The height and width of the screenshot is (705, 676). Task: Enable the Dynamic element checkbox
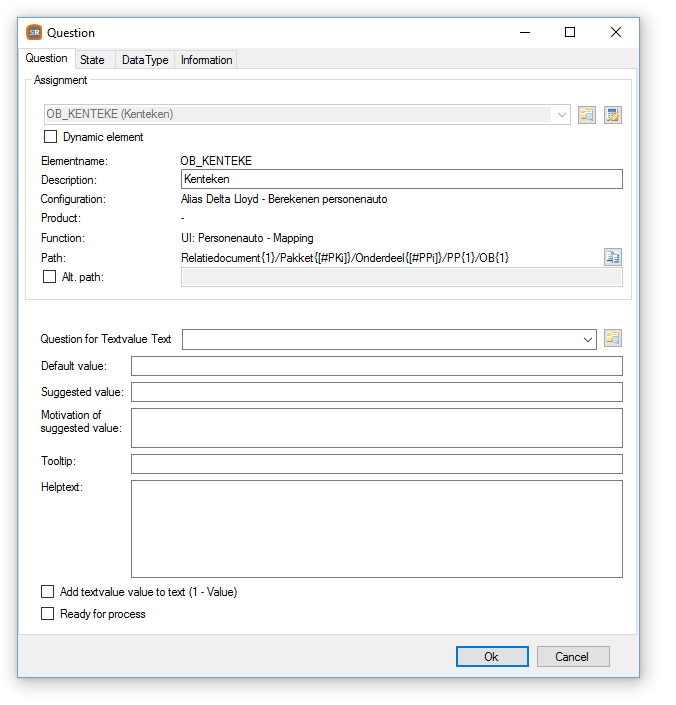[x=50, y=136]
